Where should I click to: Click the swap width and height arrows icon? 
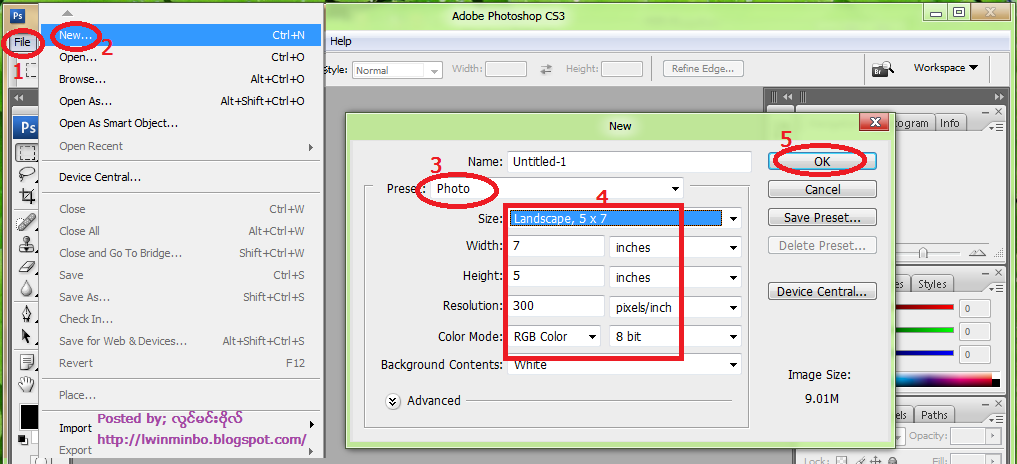click(546, 69)
